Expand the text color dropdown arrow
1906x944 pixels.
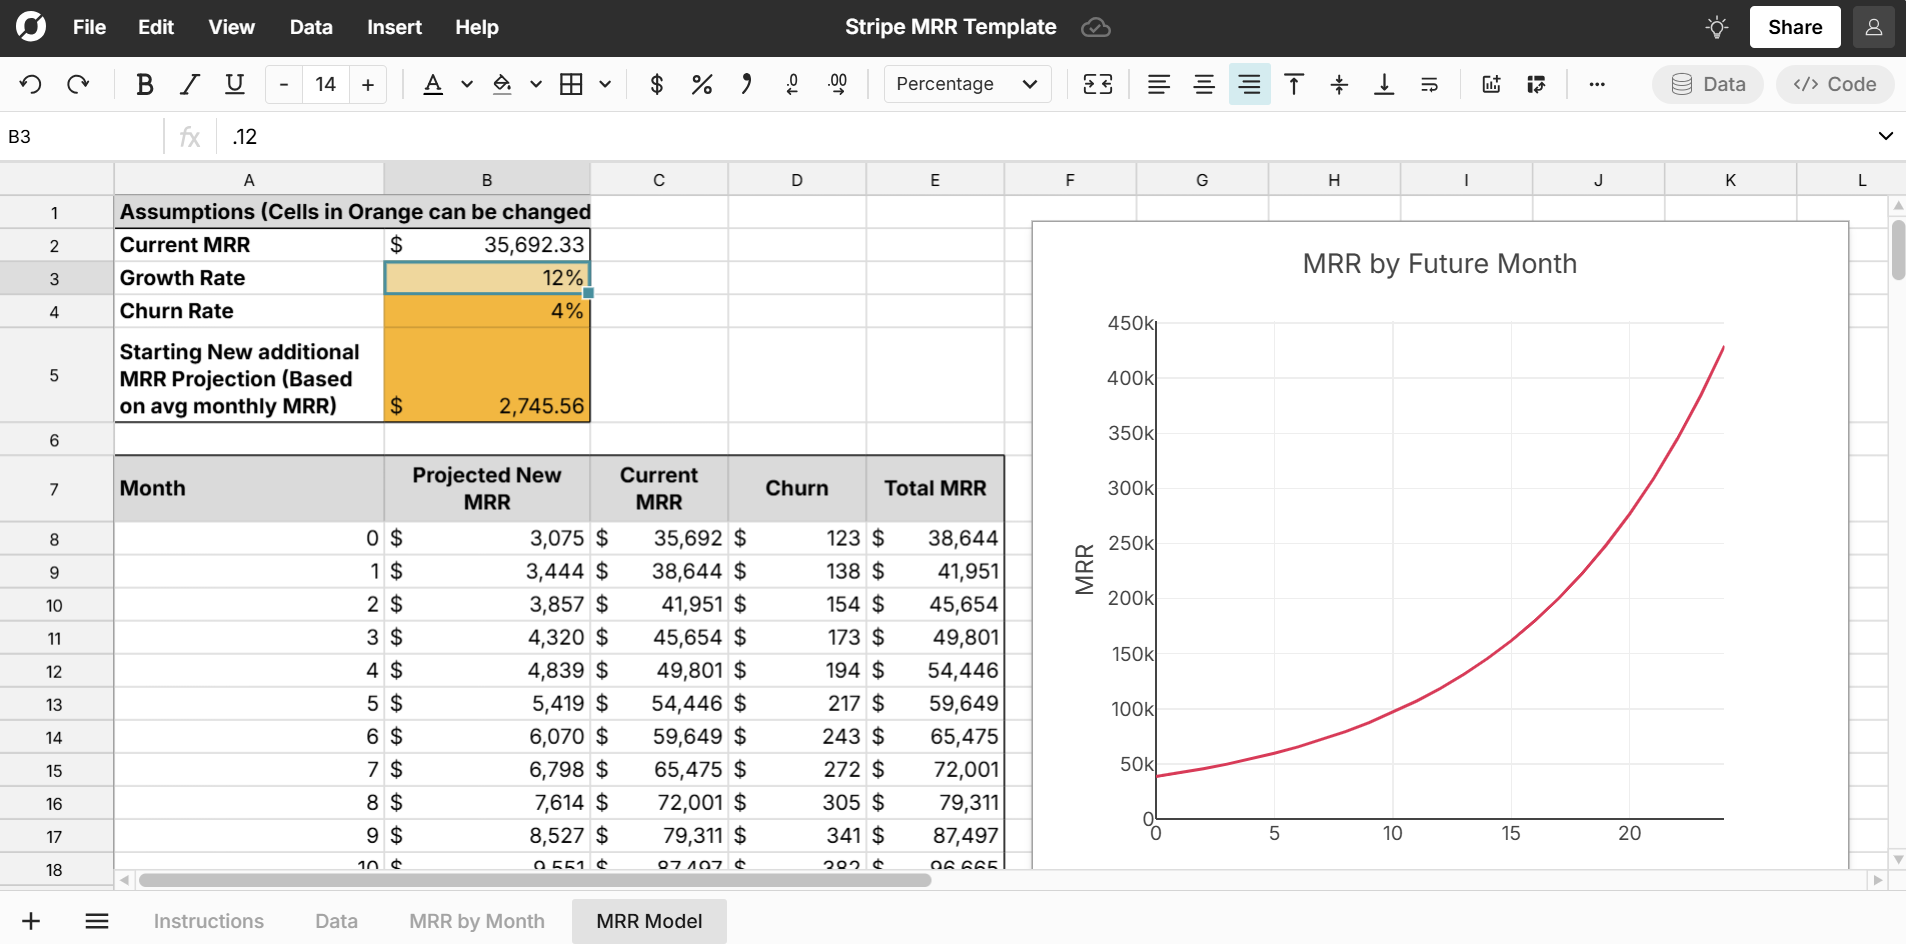coord(467,84)
